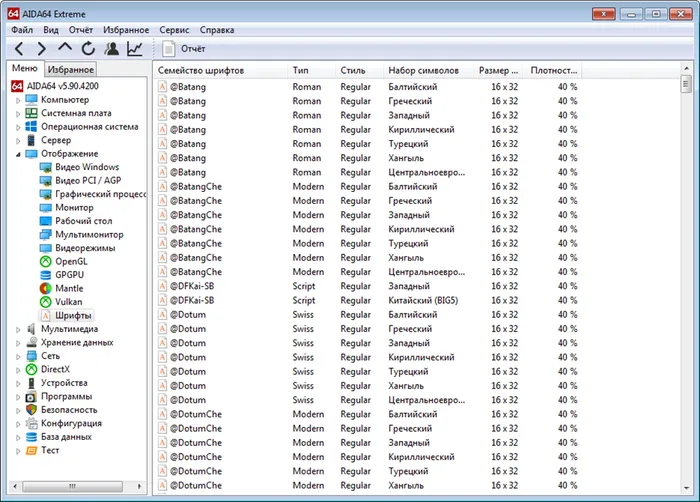Open the Видео Windows icon
Screen dimensions: 700x502
pyautogui.click(x=46, y=167)
